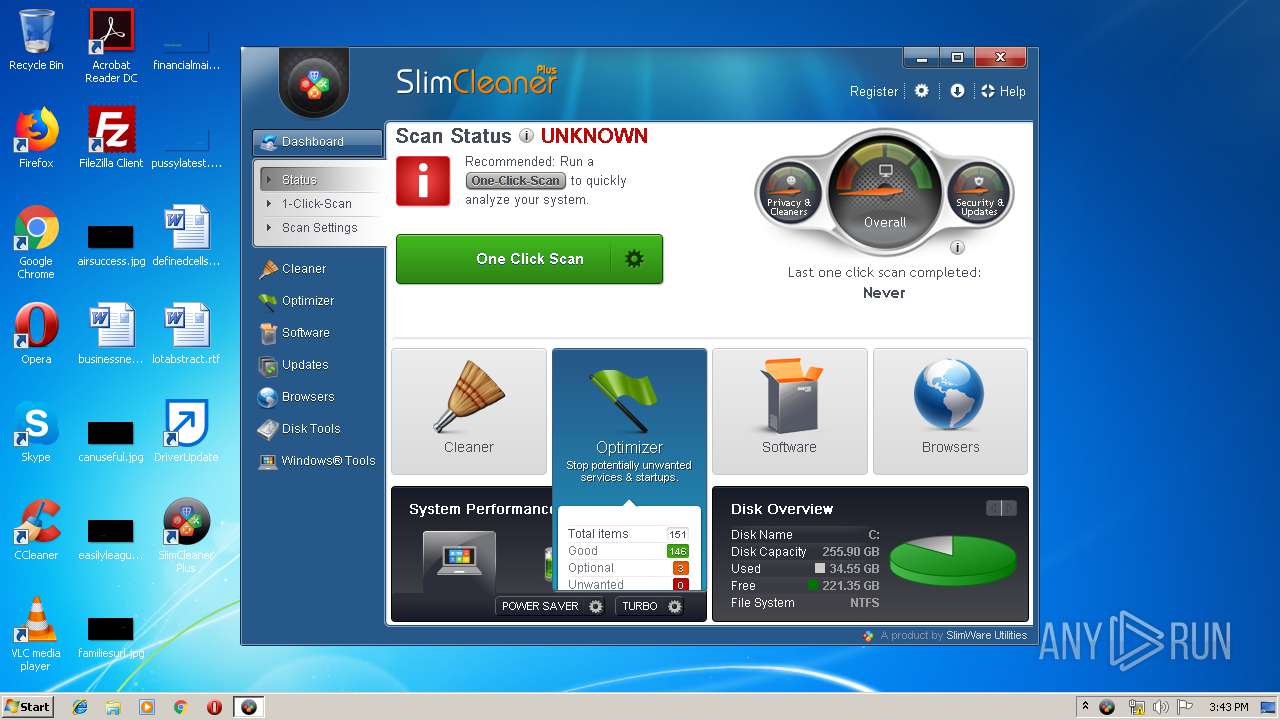Open the Software sidebar section

click(305, 333)
